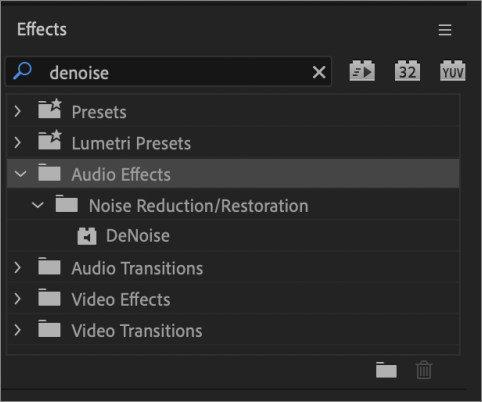Expand the Video Transitions bin
Image resolution: width=482 pixels, height=402 pixels.
pos(18,330)
